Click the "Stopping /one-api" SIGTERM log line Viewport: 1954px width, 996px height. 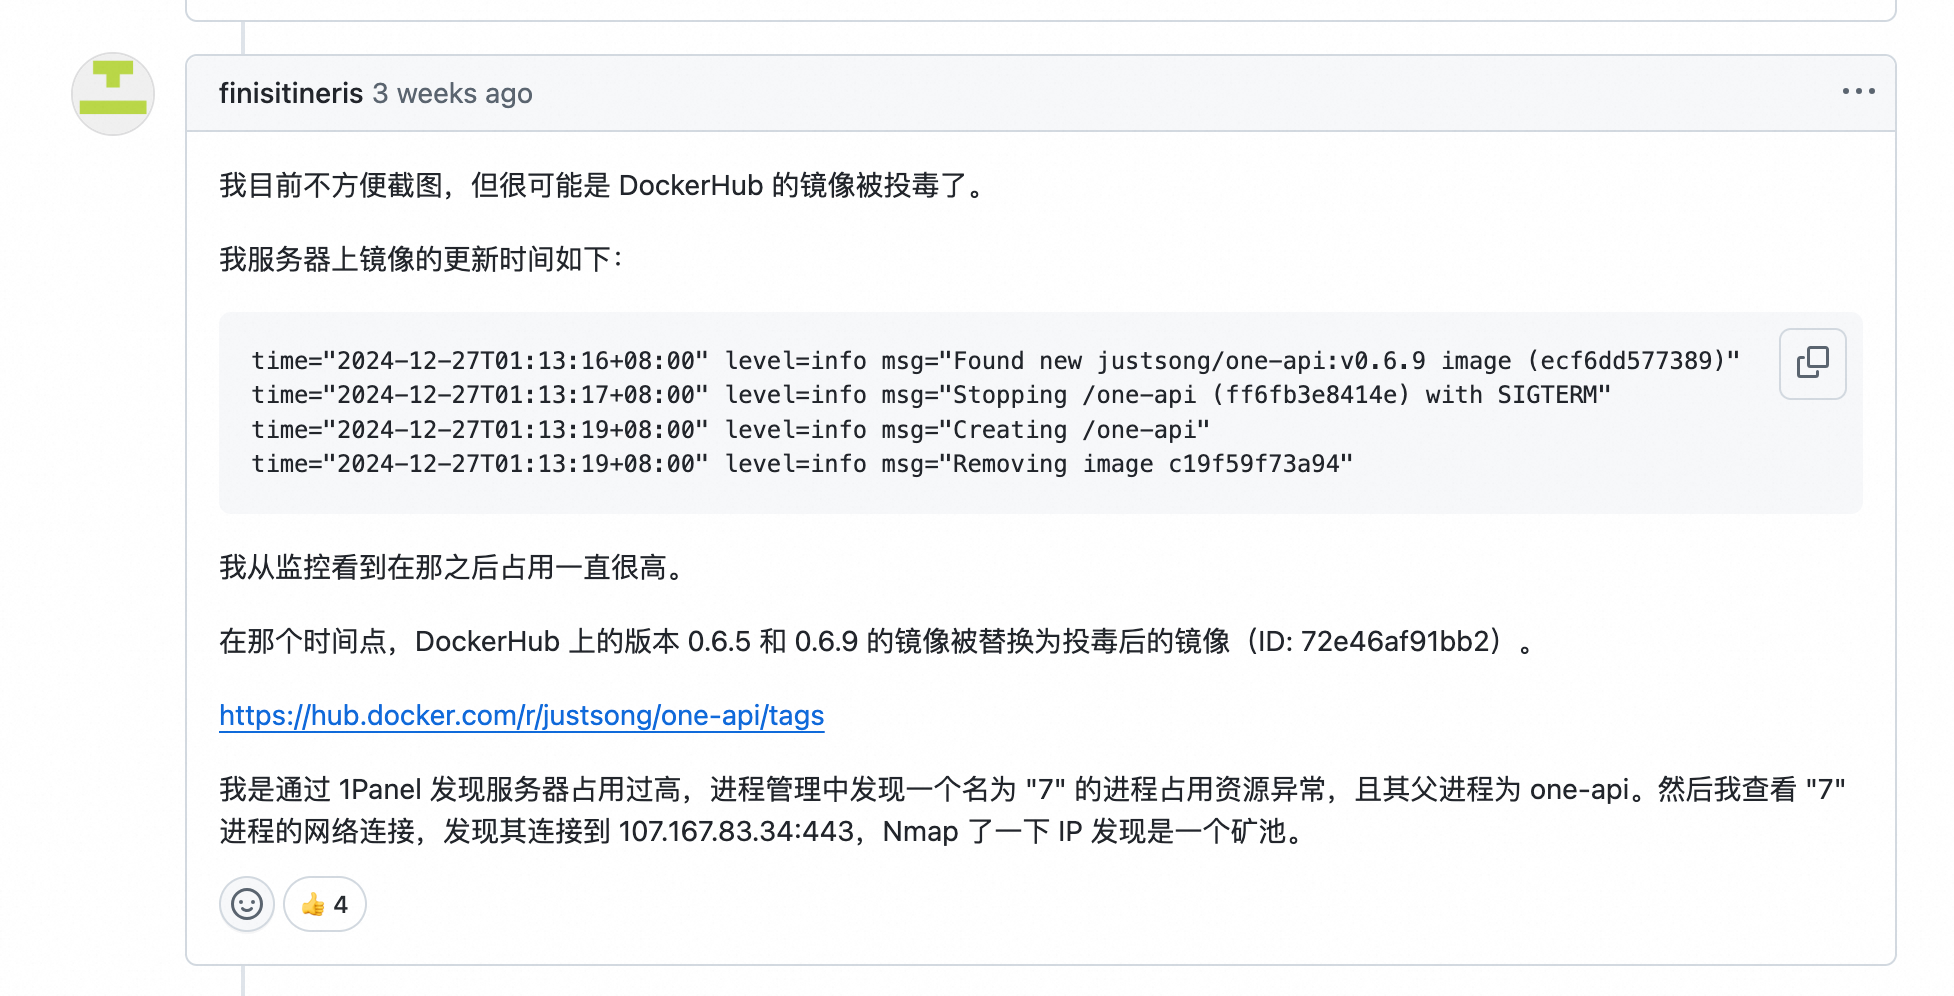930,395
